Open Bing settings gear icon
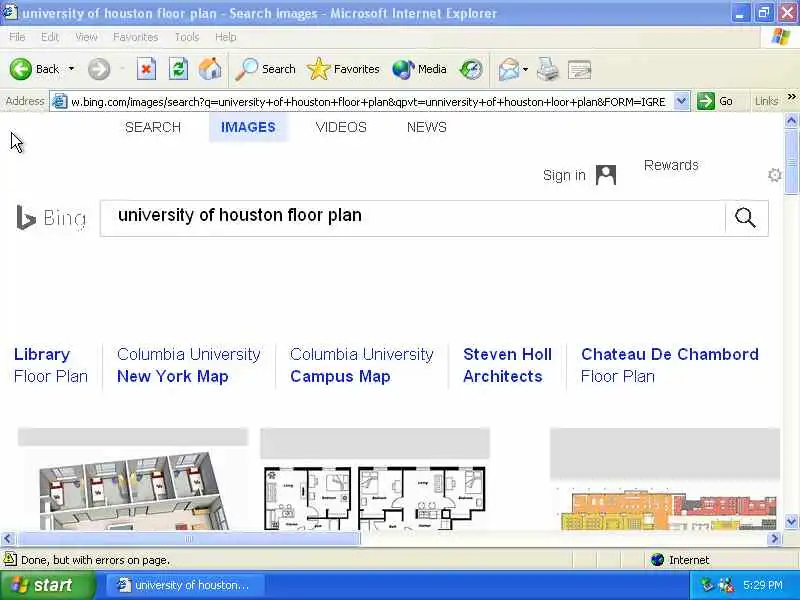This screenshot has width=800, height=600. [774, 175]
